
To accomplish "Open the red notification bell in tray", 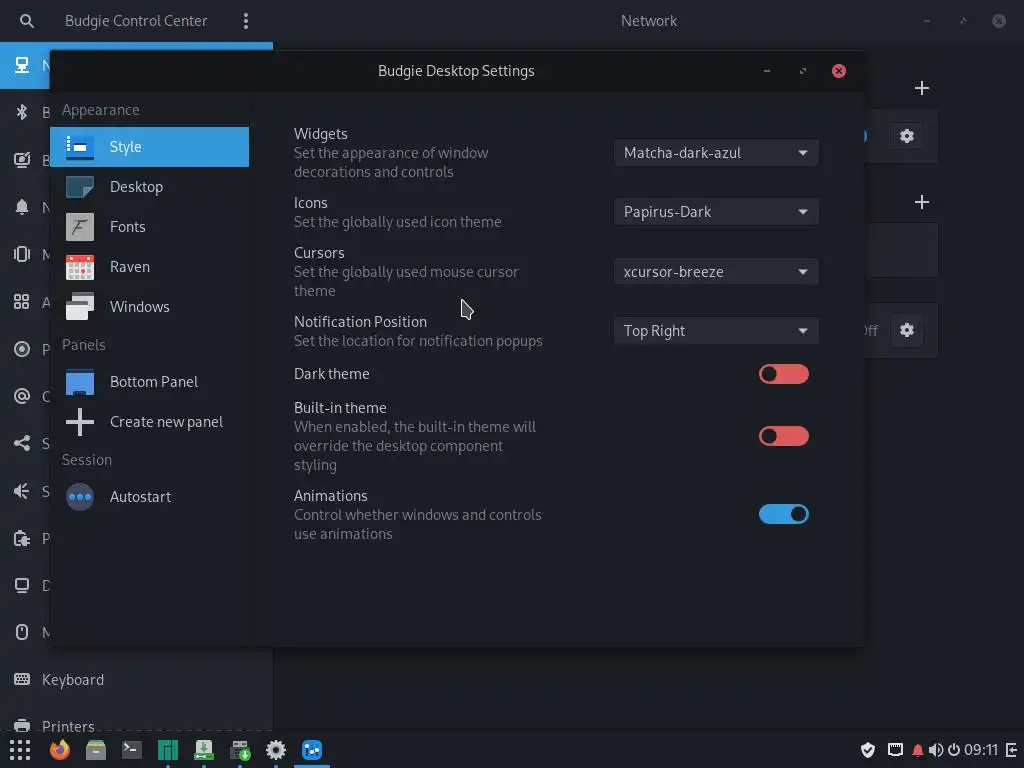I will tap(918, 750).
